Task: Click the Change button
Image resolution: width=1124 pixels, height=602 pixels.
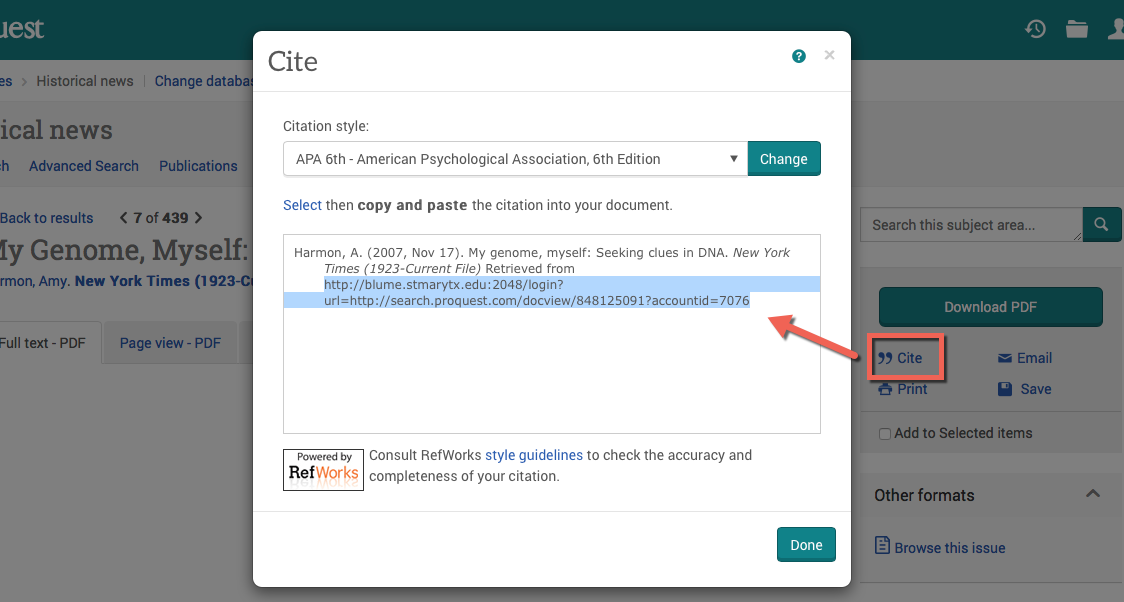Action: (x=784, y=158)
